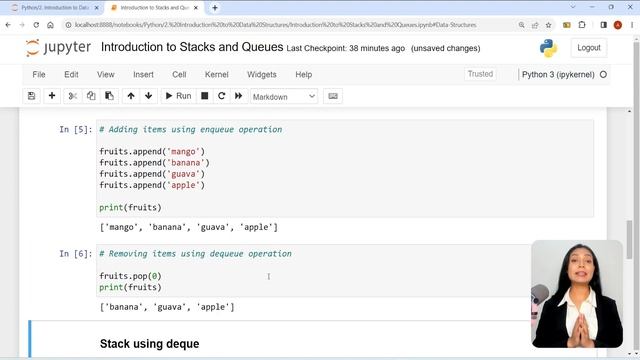This screenshot has width=640, height=360.
Task: Toggle browser side panel icon
Action: [x=604, y=25]
